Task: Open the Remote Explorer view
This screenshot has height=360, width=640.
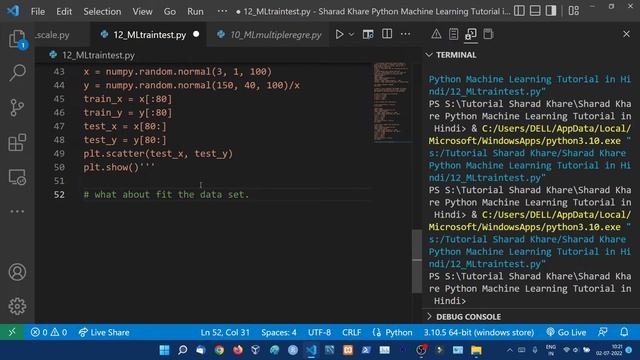Action: tap(17, 177)
